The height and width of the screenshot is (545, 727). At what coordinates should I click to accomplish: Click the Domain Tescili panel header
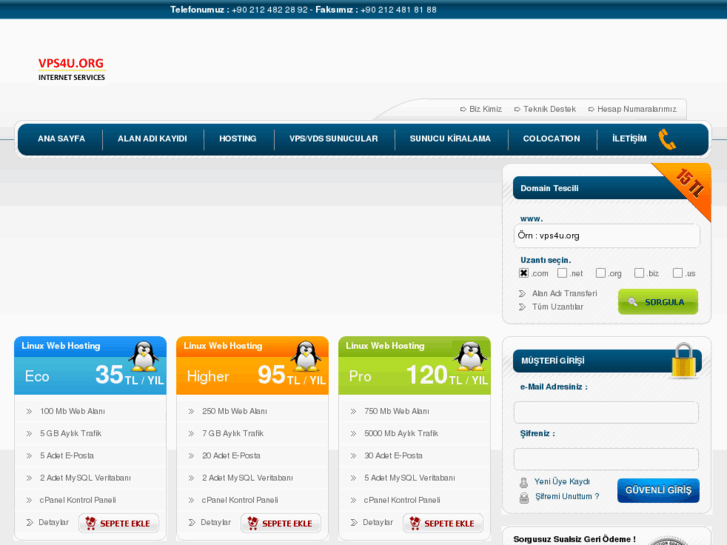pos(607,188)
